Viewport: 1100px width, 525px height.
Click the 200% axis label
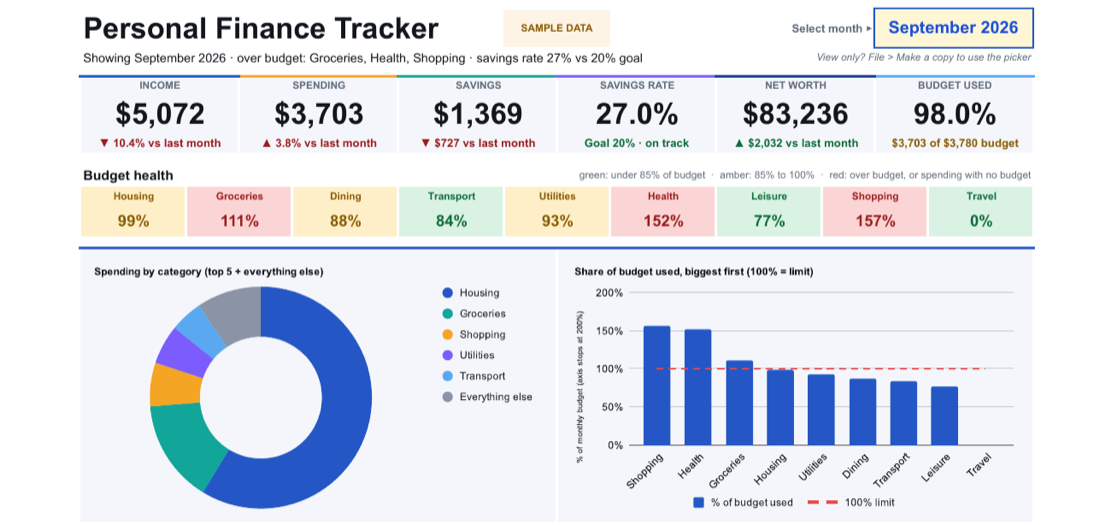(608, 293)
